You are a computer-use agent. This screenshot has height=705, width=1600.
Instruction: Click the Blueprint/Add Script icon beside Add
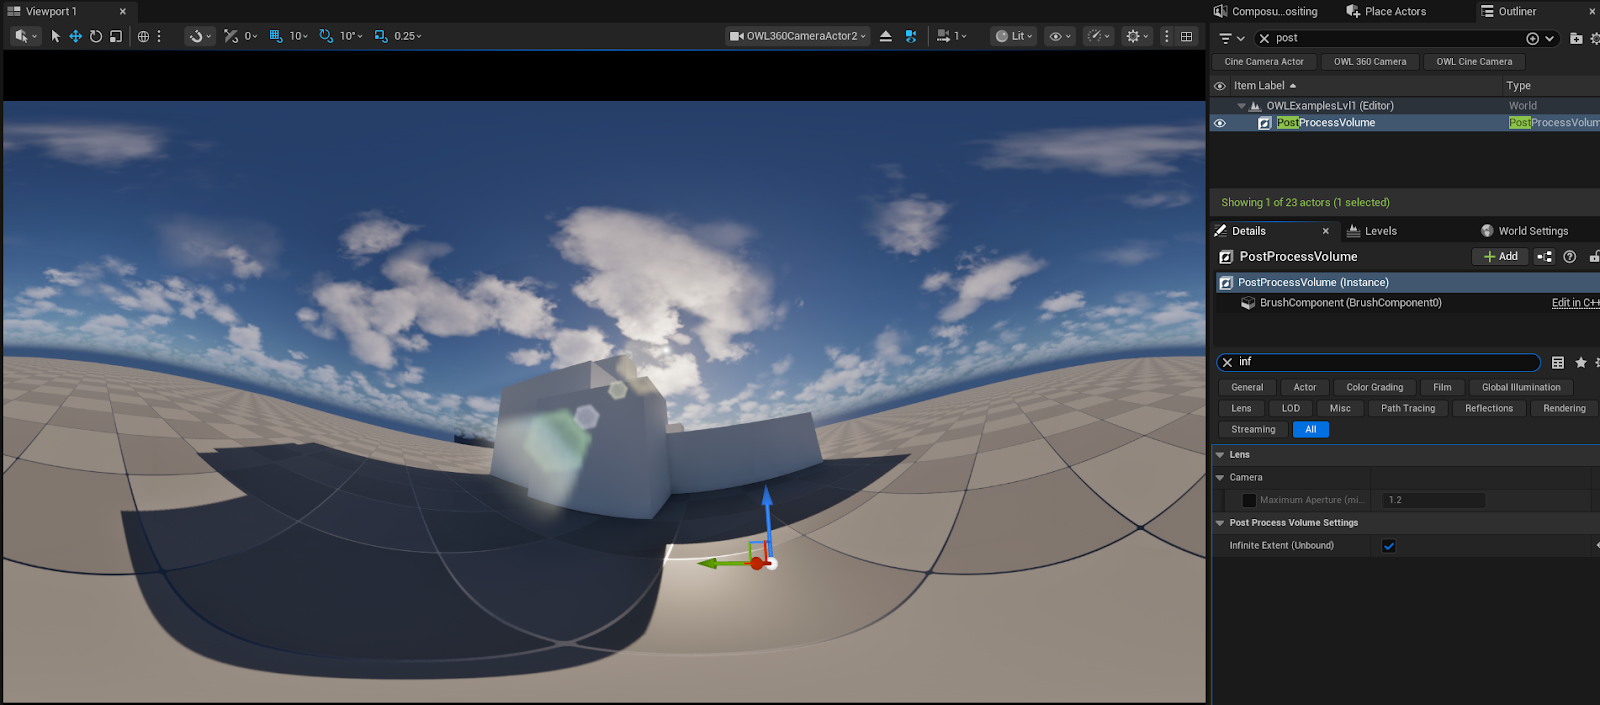pos(1545,257)
